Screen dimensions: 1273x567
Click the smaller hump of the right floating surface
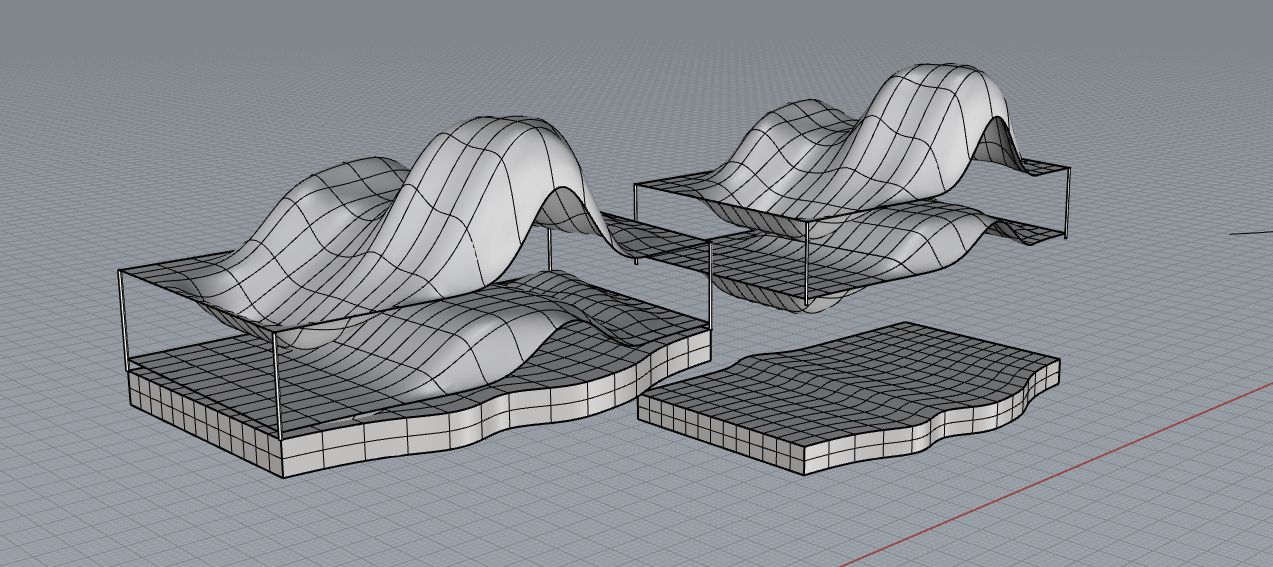(790, 130)
